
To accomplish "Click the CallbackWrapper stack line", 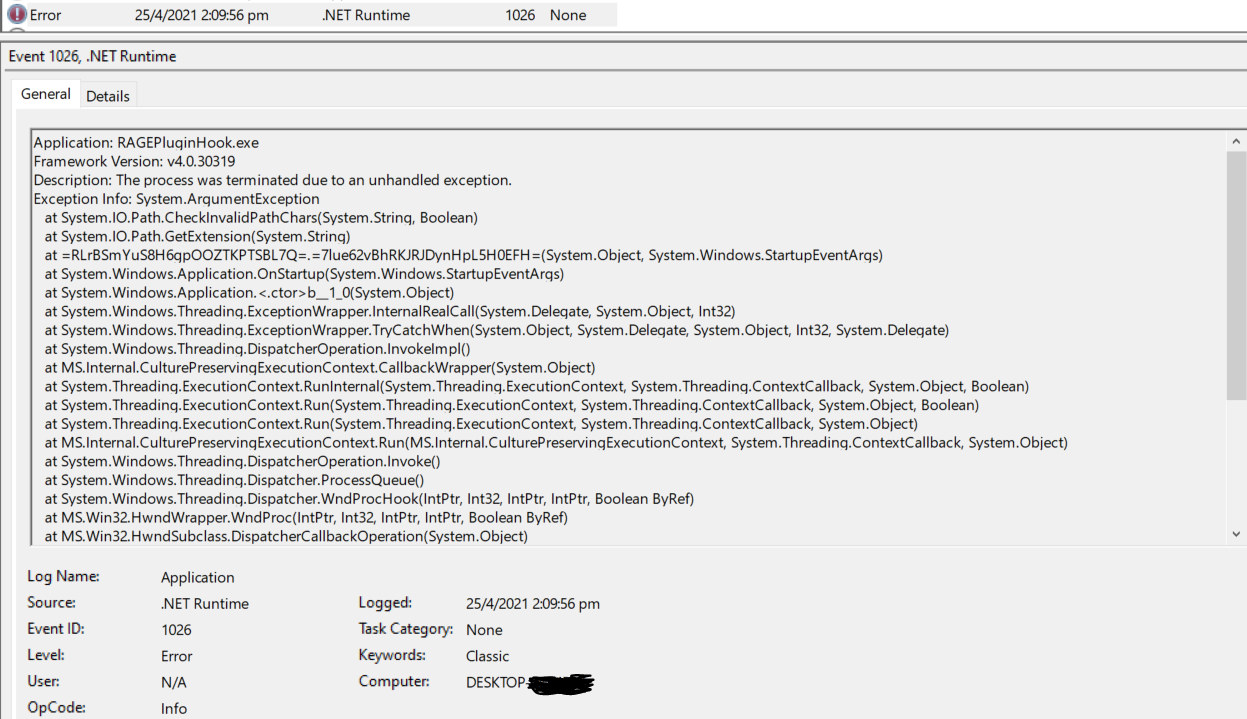I will pos(320,368).
